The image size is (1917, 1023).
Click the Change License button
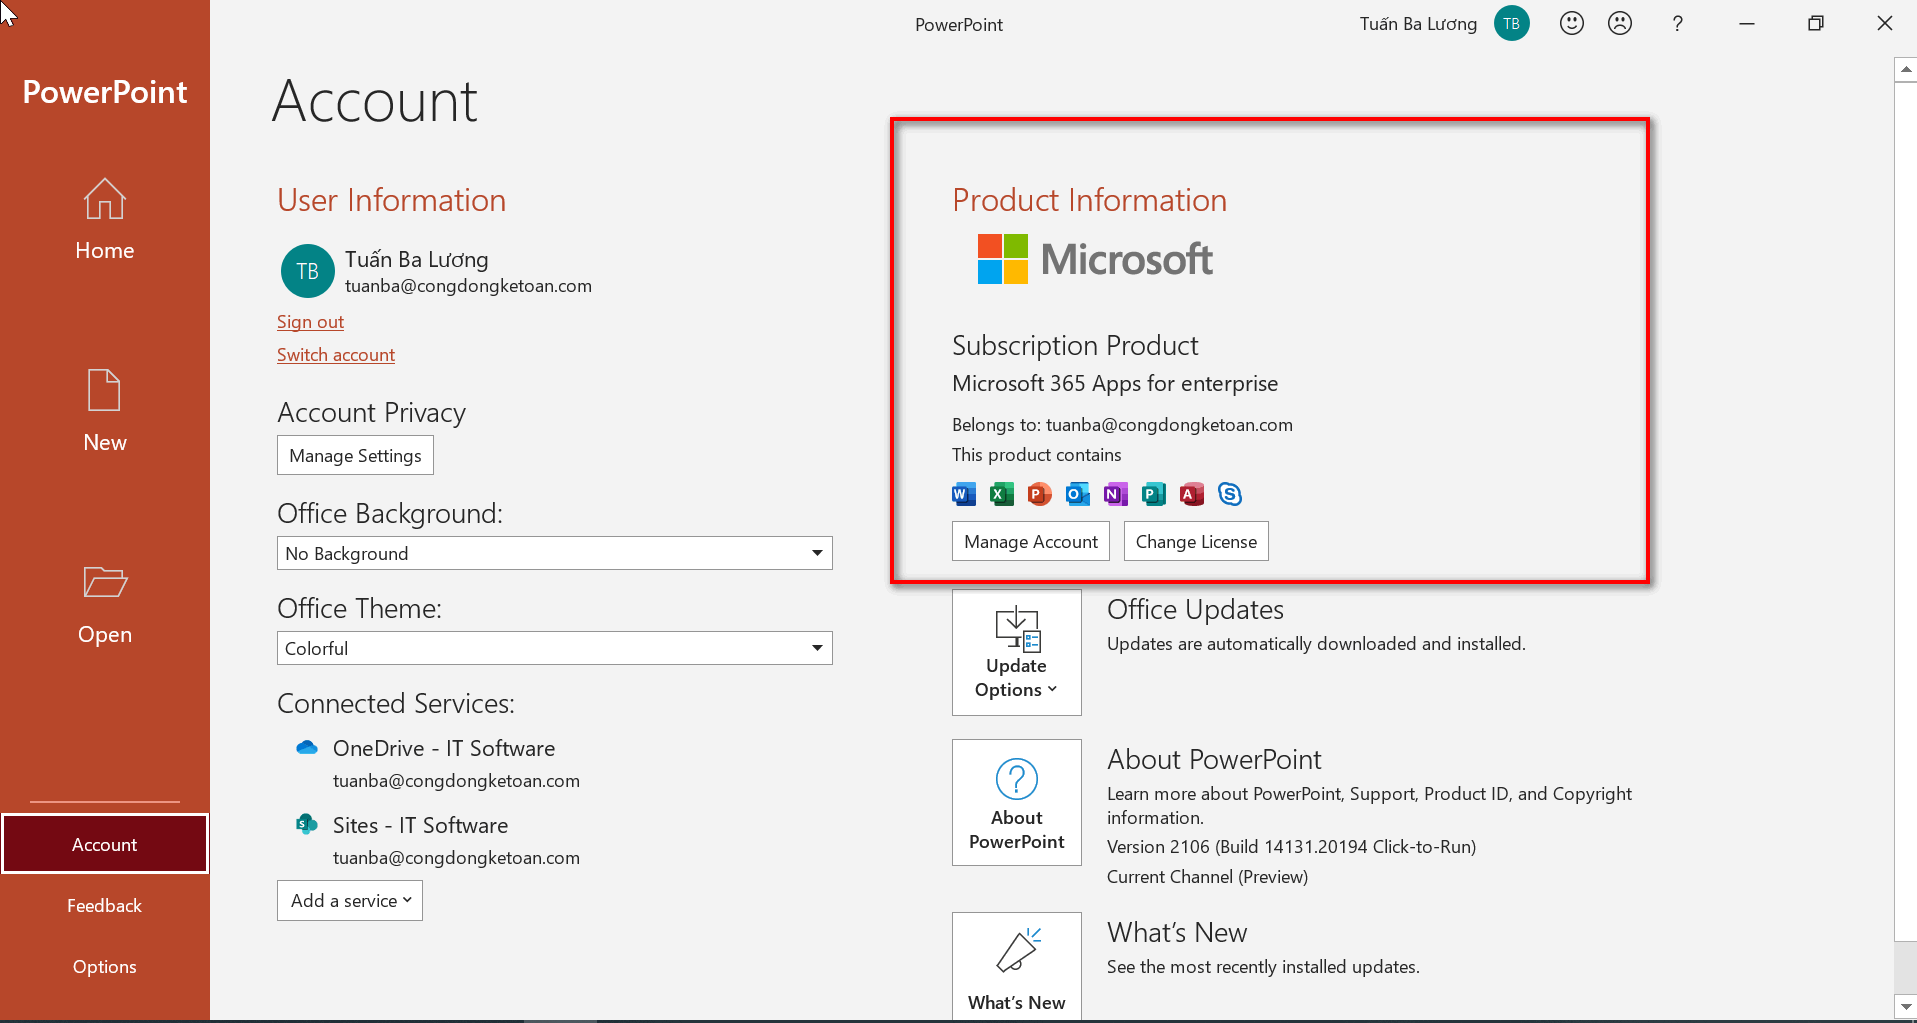[x=1196, y=541]
